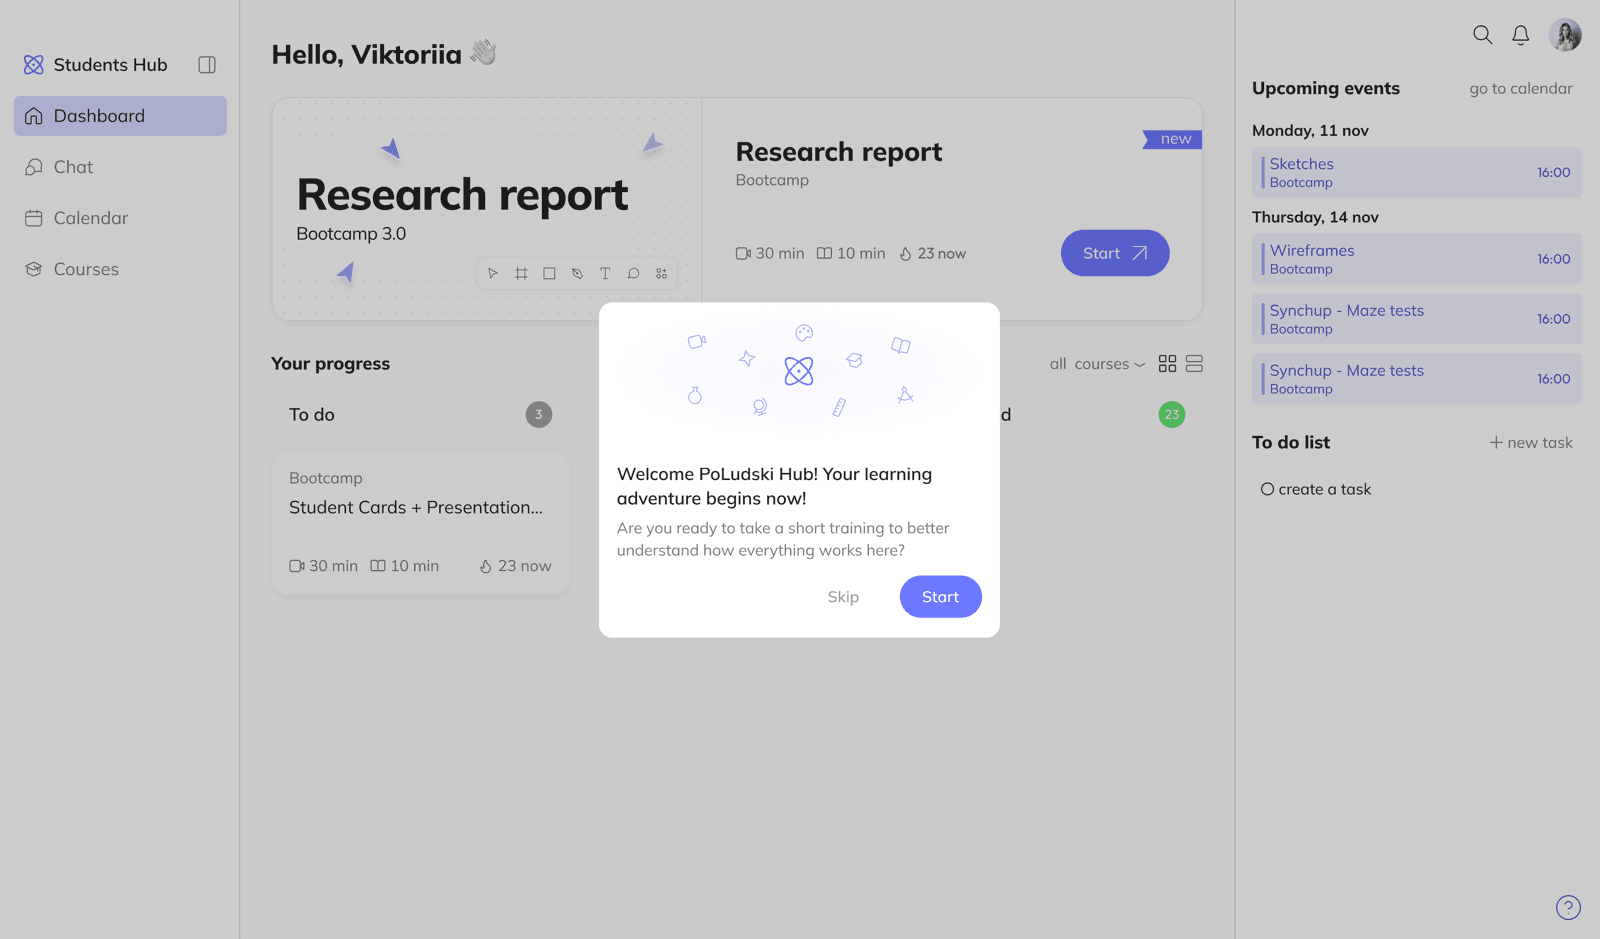The width and height of the screenshot is (1600, 939).
Task: Click 10 min reading on Student Cards card
Action: click(x=405, y=566)
